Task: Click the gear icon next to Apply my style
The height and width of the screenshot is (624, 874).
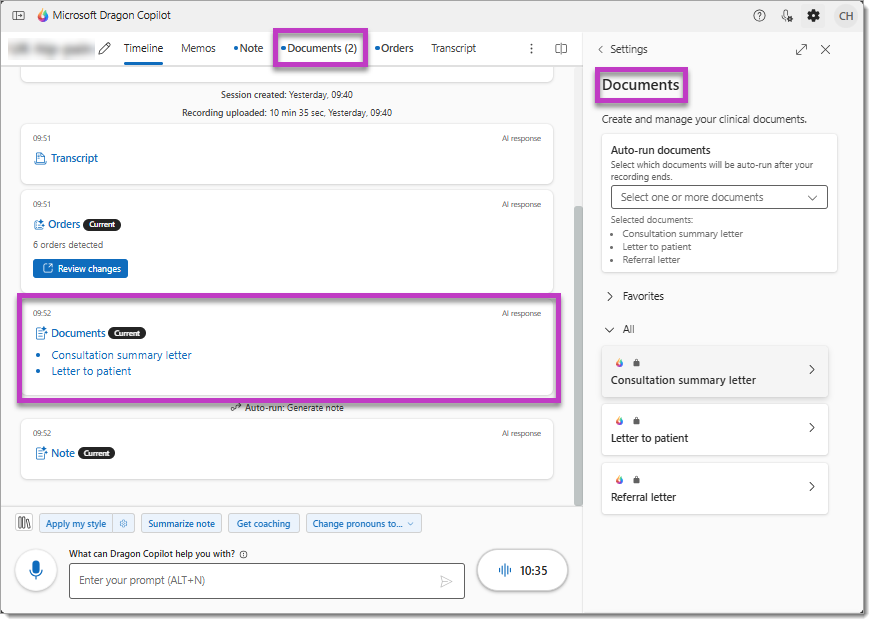Action: pos(122,523)
